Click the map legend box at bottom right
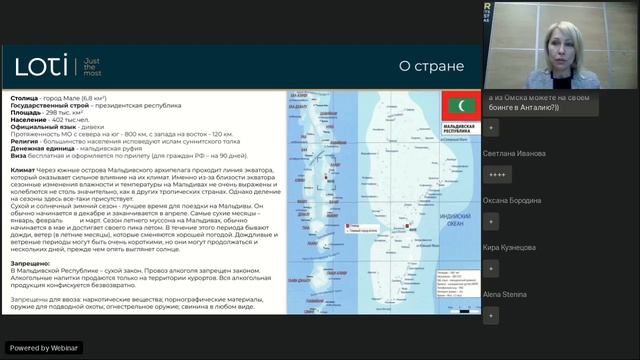The width and height of the screenshot is (640, 360). (x=458, y=284)
